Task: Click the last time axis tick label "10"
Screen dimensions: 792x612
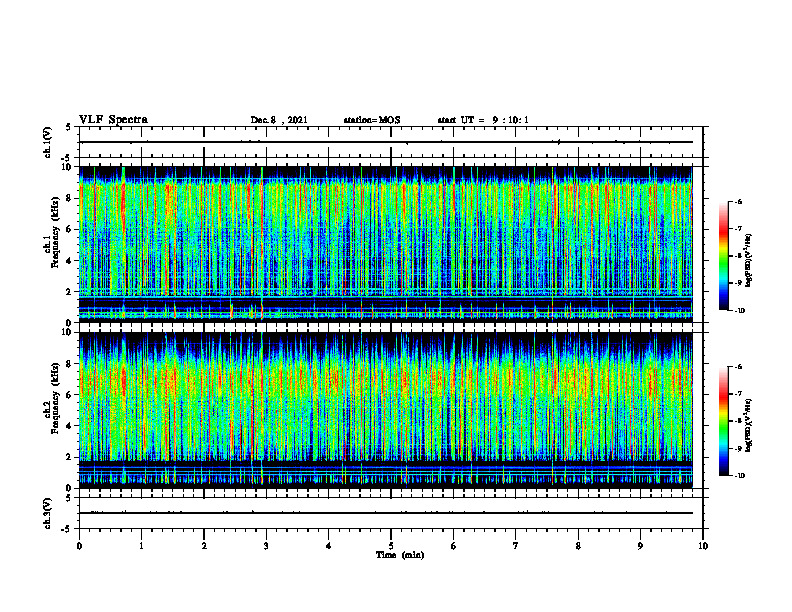Action: [703, 546]
